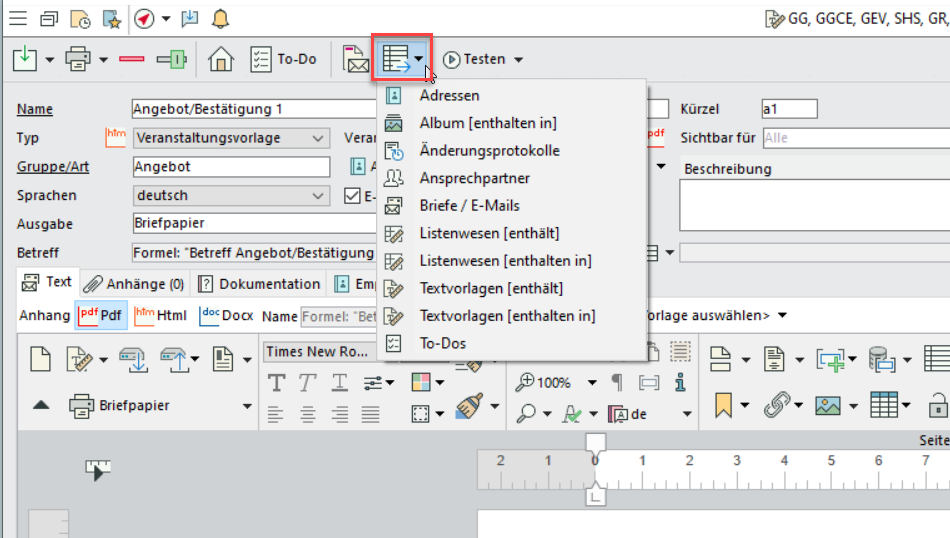950x538 pixels.
Task: Show paragraph marks with the pilcrow icon
Action: pos(617,382)
